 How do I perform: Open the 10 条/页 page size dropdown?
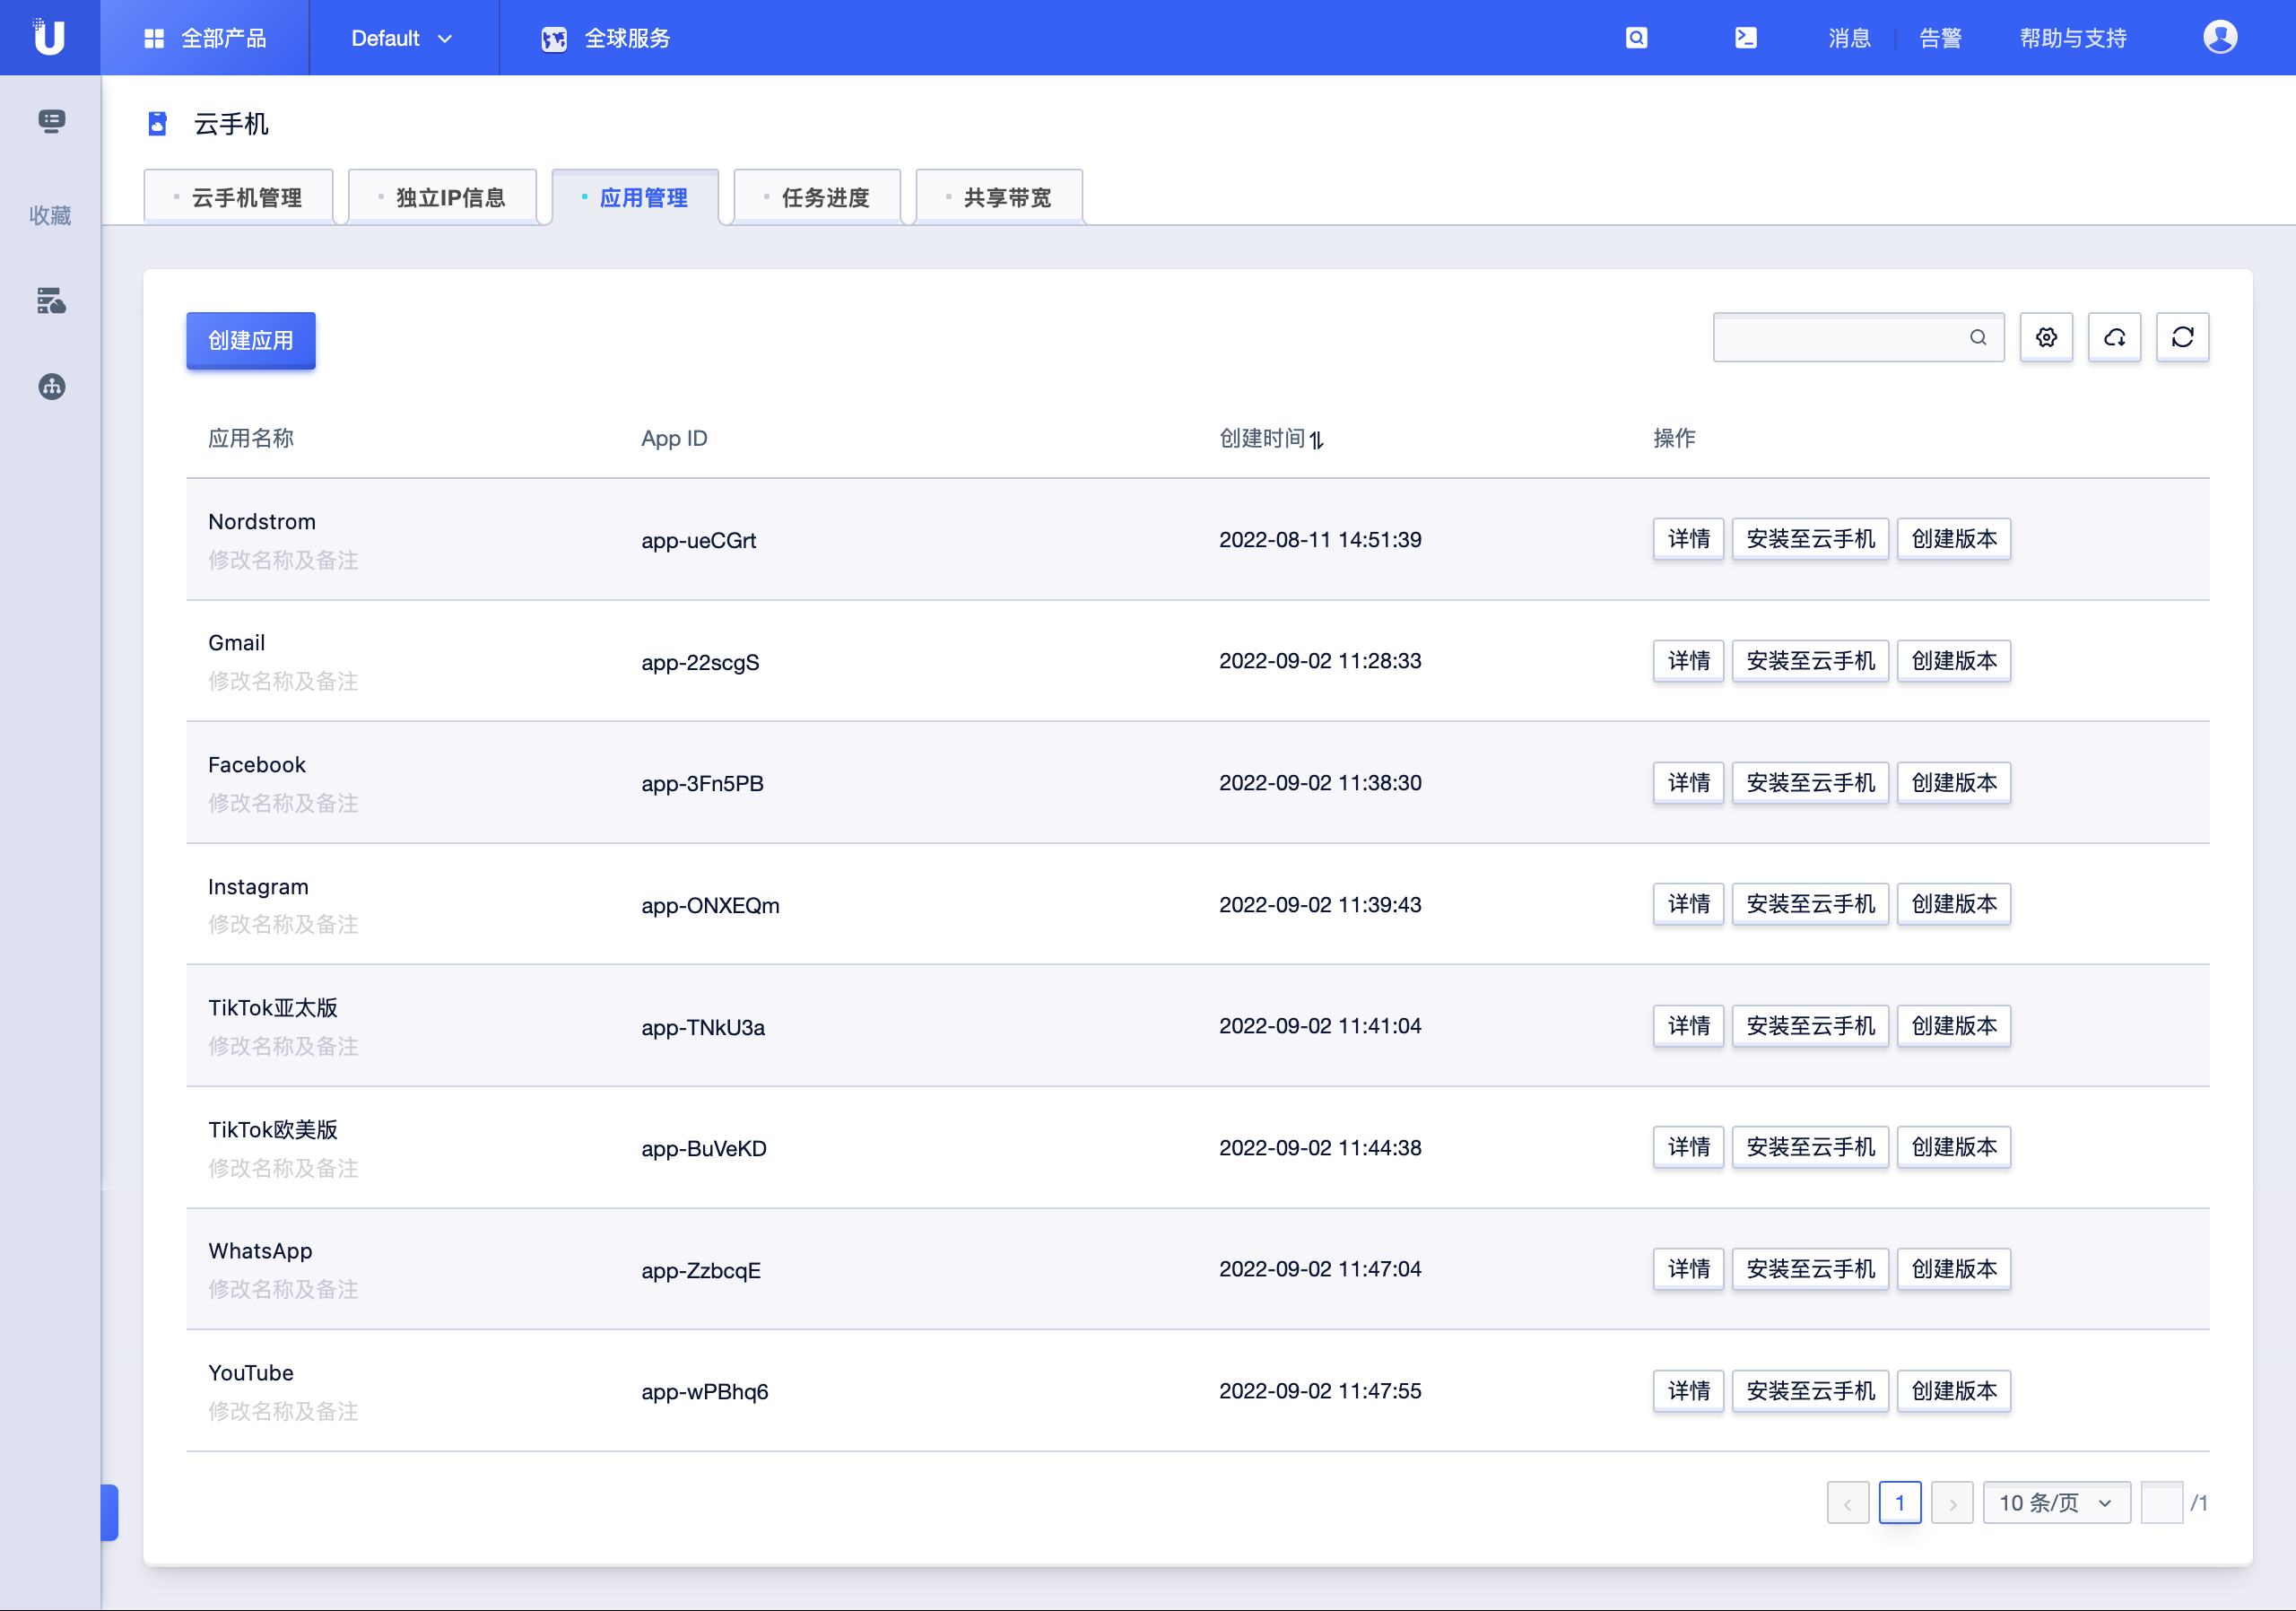(2056, 1503)
